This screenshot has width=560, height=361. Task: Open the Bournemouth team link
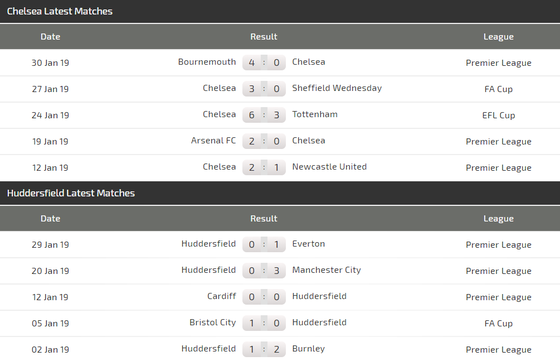tap(207, 62)
